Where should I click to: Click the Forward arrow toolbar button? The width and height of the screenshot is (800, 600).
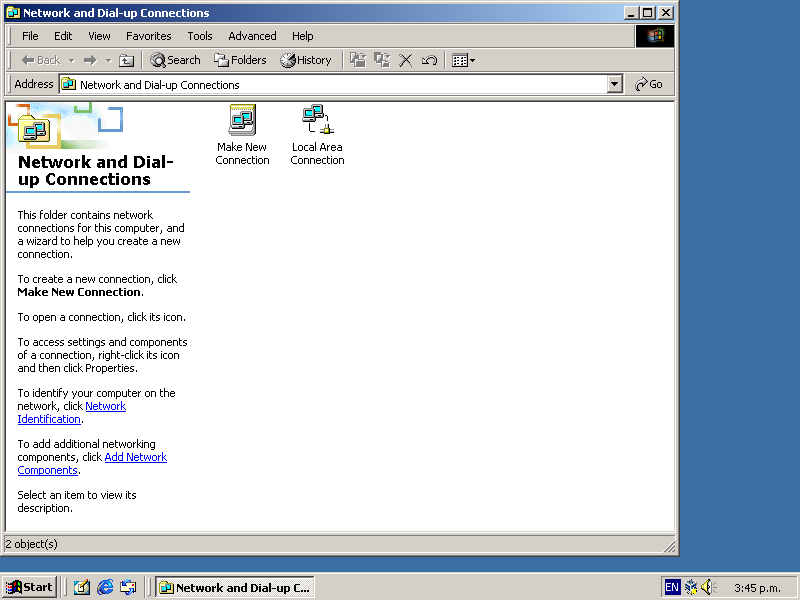90,60
